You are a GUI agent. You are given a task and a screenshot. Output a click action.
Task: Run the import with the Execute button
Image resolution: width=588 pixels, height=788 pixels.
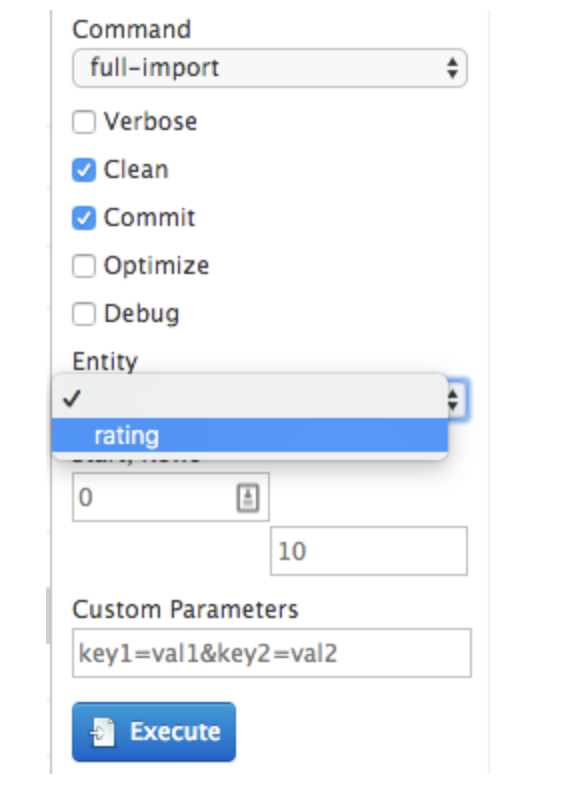pyautogui.click(x=154, y=732)
